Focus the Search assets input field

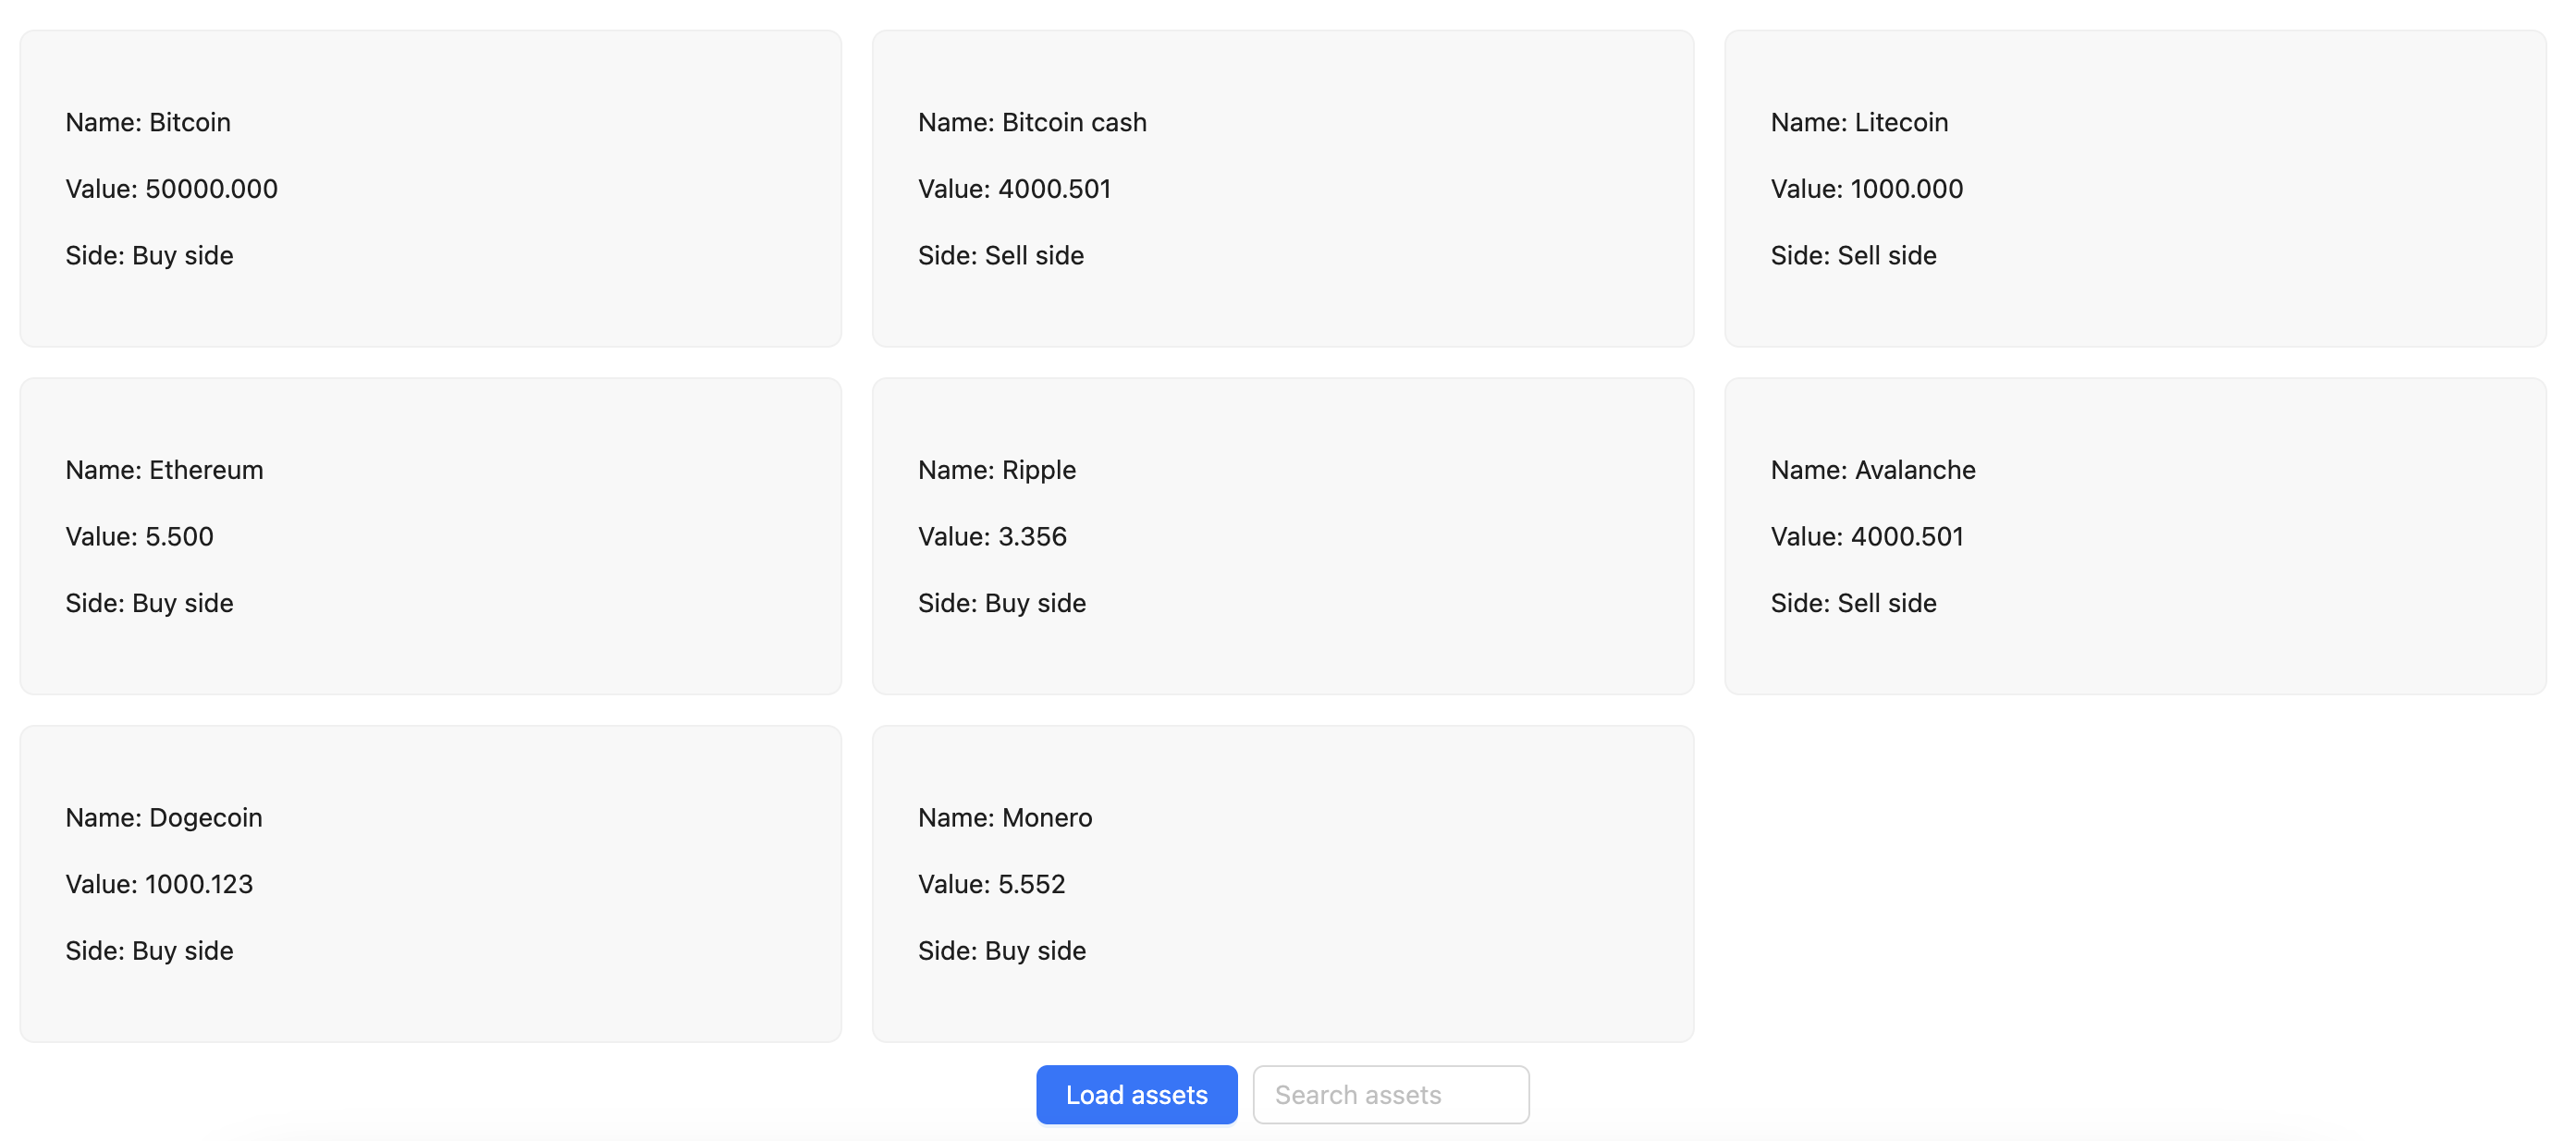(1390, 1094)
